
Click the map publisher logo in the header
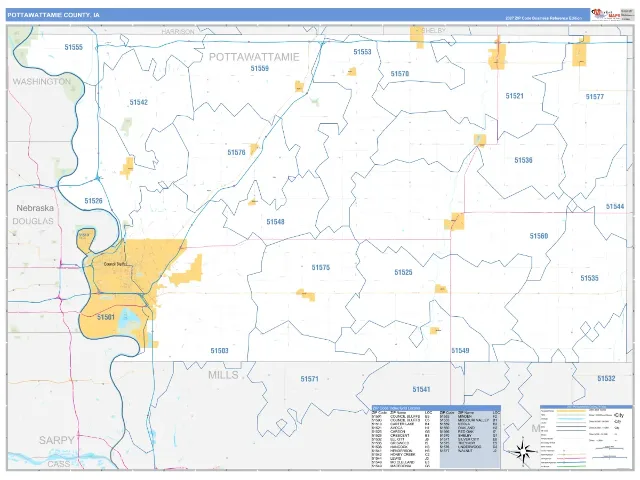606,15
